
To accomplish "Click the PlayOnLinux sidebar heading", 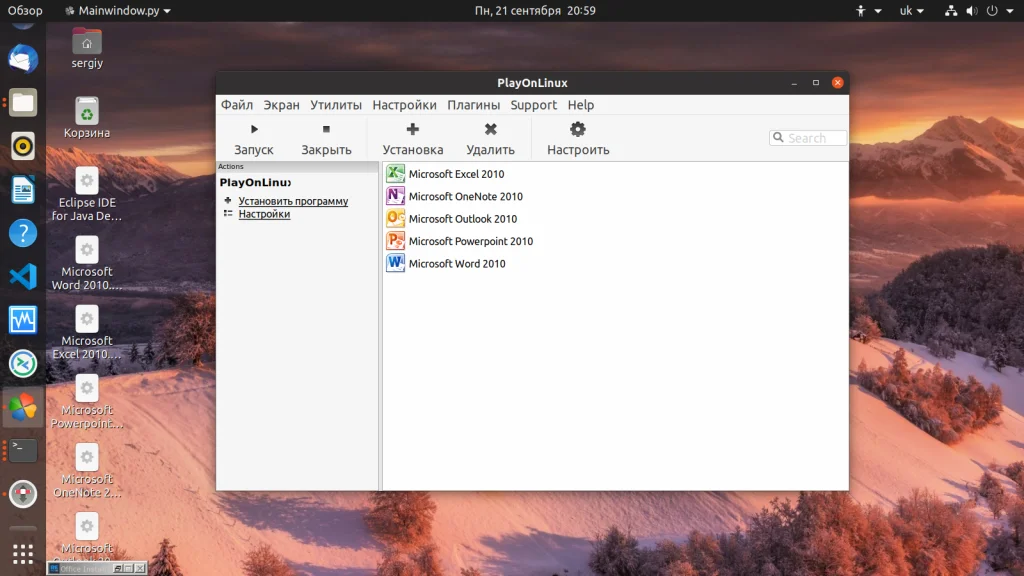I will pyautogui.click(x=255, y=183).
